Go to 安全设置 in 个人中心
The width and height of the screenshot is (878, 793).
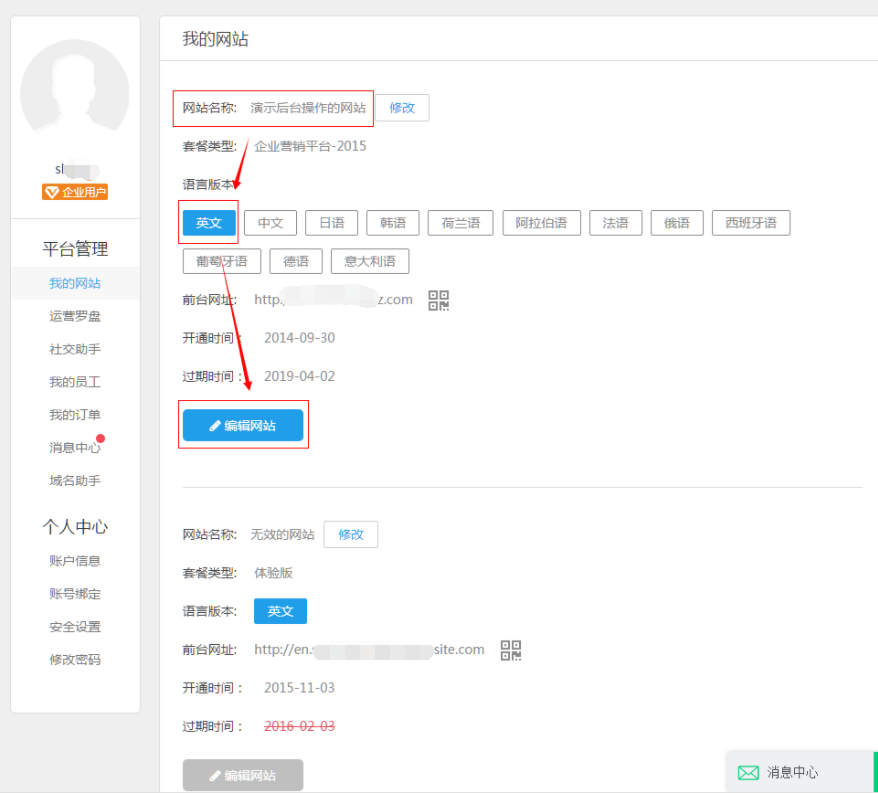(x=74, y=626)
